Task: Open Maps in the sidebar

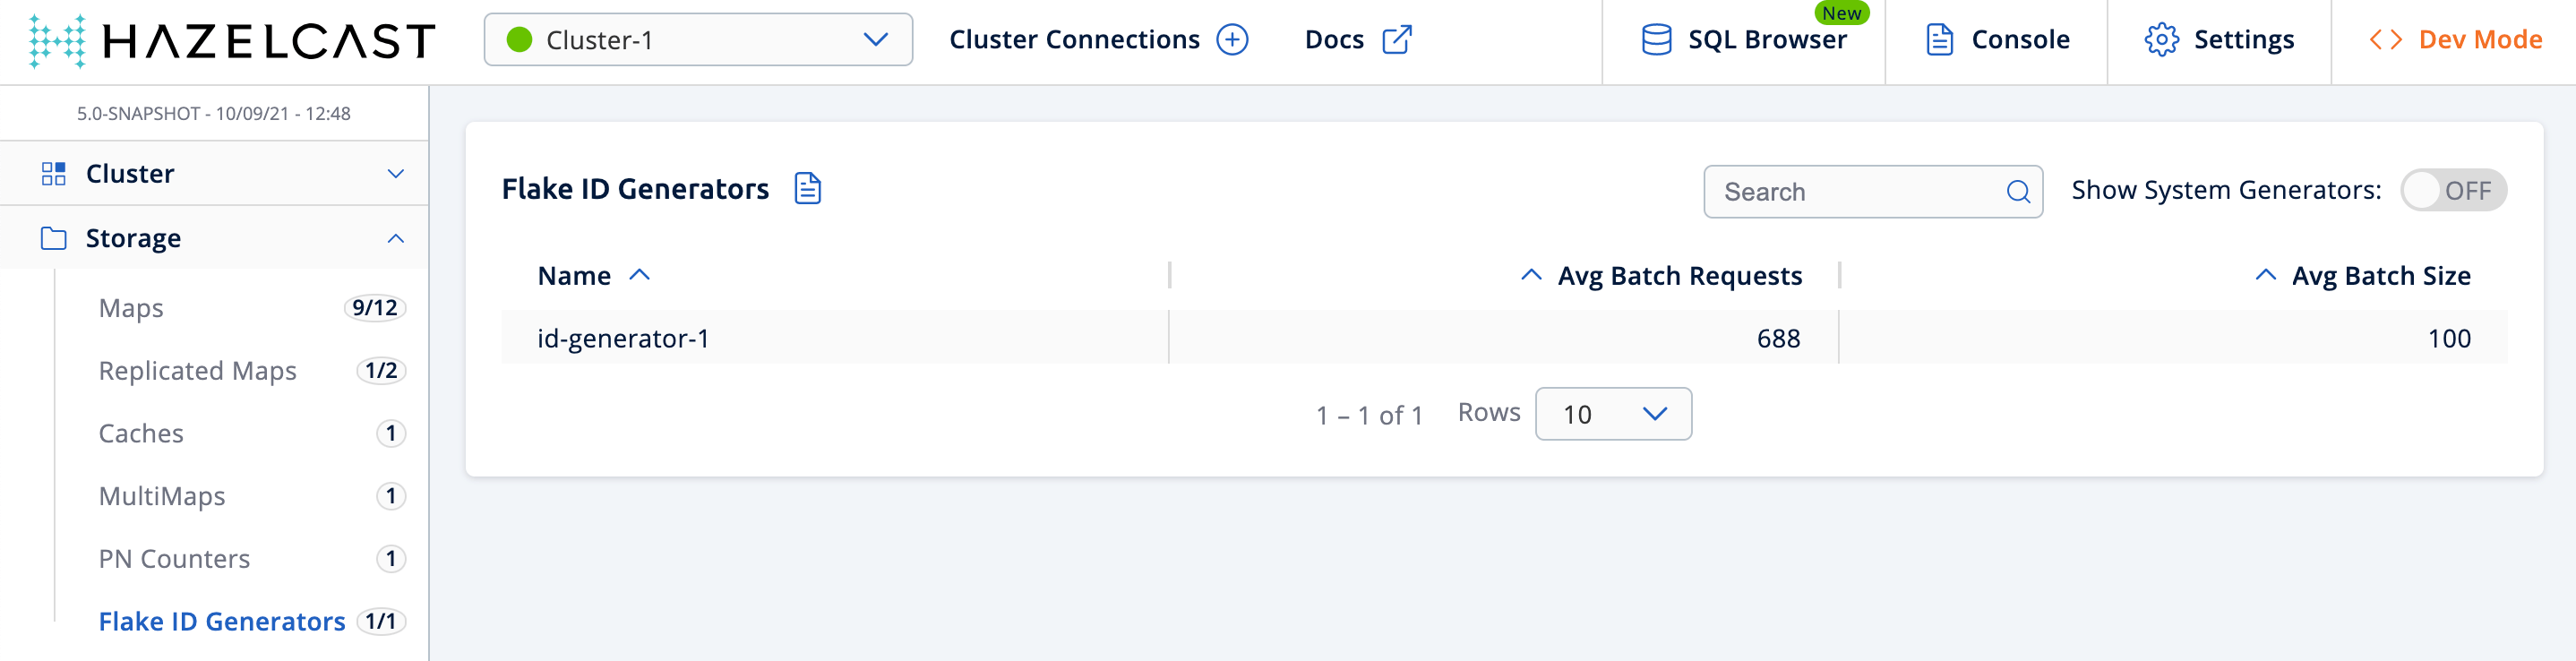Action: point(131,308)
